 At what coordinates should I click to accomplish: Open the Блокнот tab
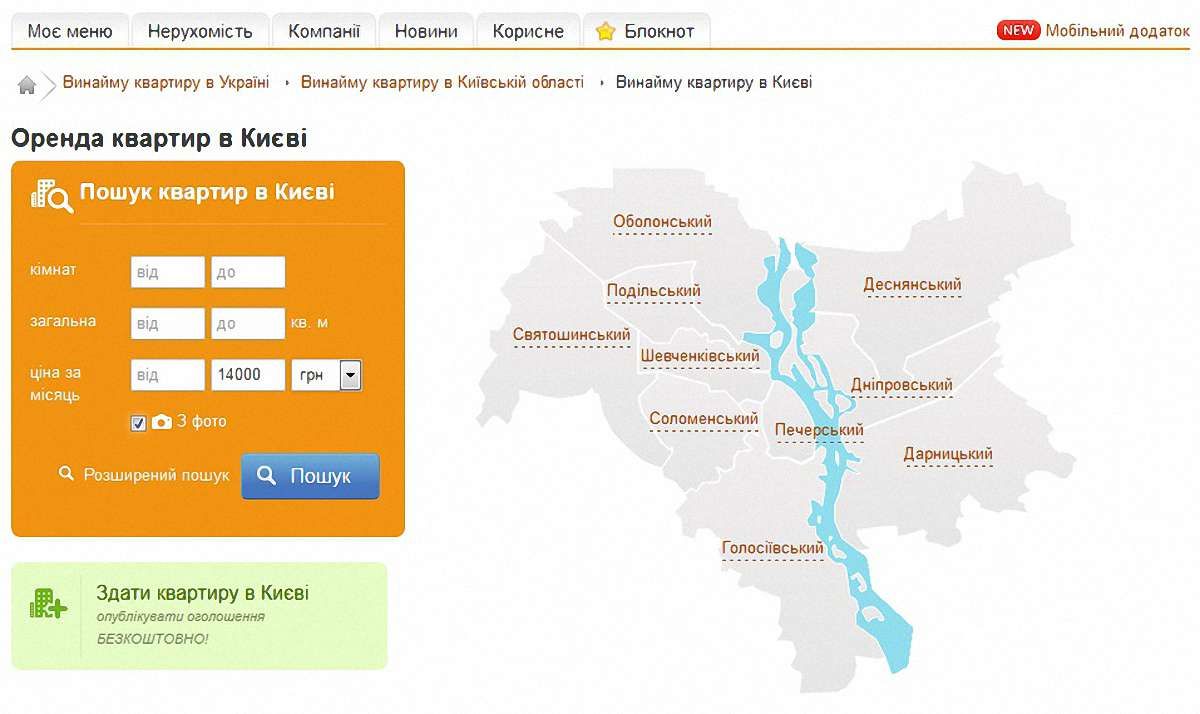[x=646, y=31]
